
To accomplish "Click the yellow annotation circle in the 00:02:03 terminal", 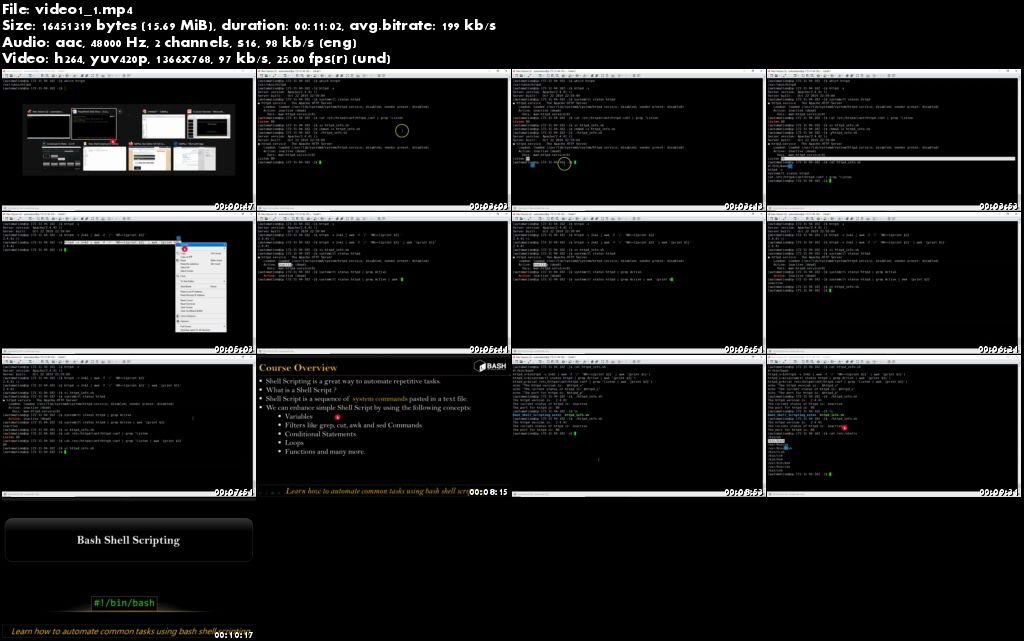I will point(400,131).
